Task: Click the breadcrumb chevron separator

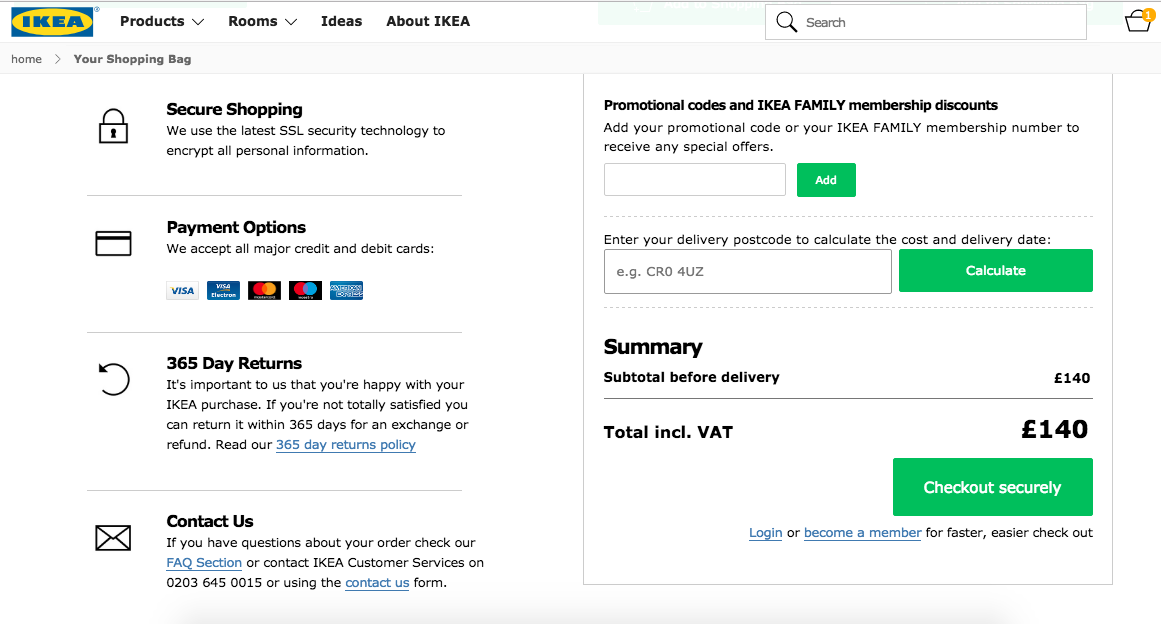Action: pyautogui.click(x=58, y=59)
